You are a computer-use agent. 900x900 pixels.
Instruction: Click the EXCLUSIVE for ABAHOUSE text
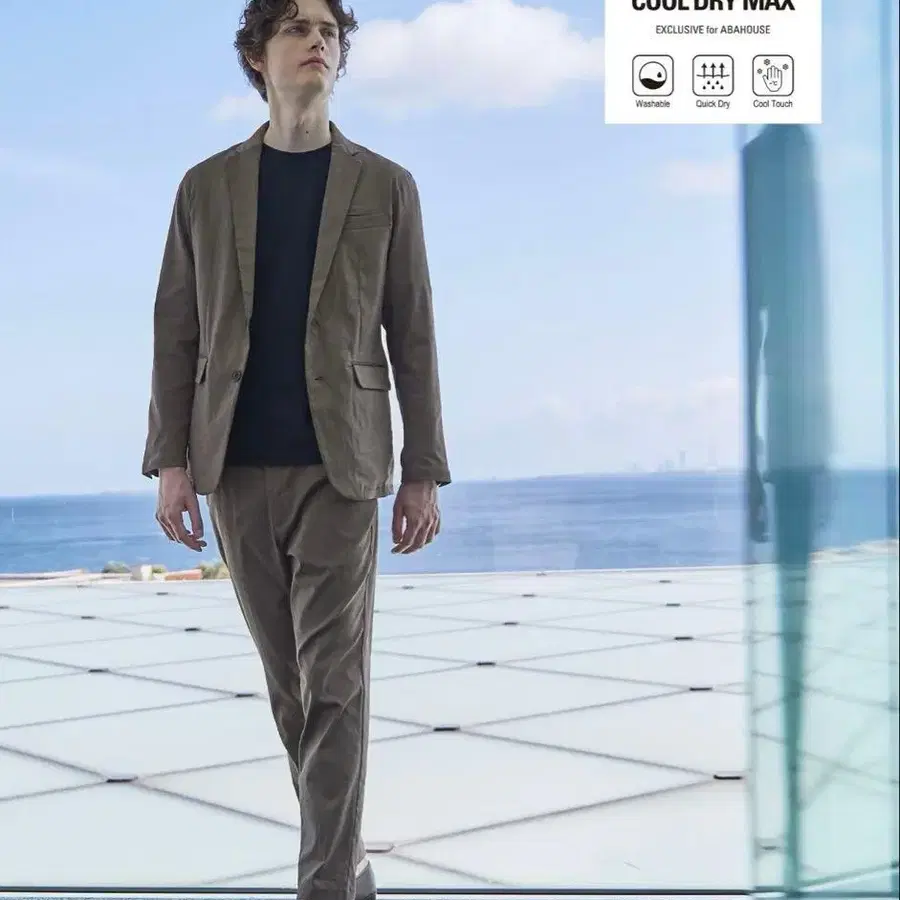point(712,30)
